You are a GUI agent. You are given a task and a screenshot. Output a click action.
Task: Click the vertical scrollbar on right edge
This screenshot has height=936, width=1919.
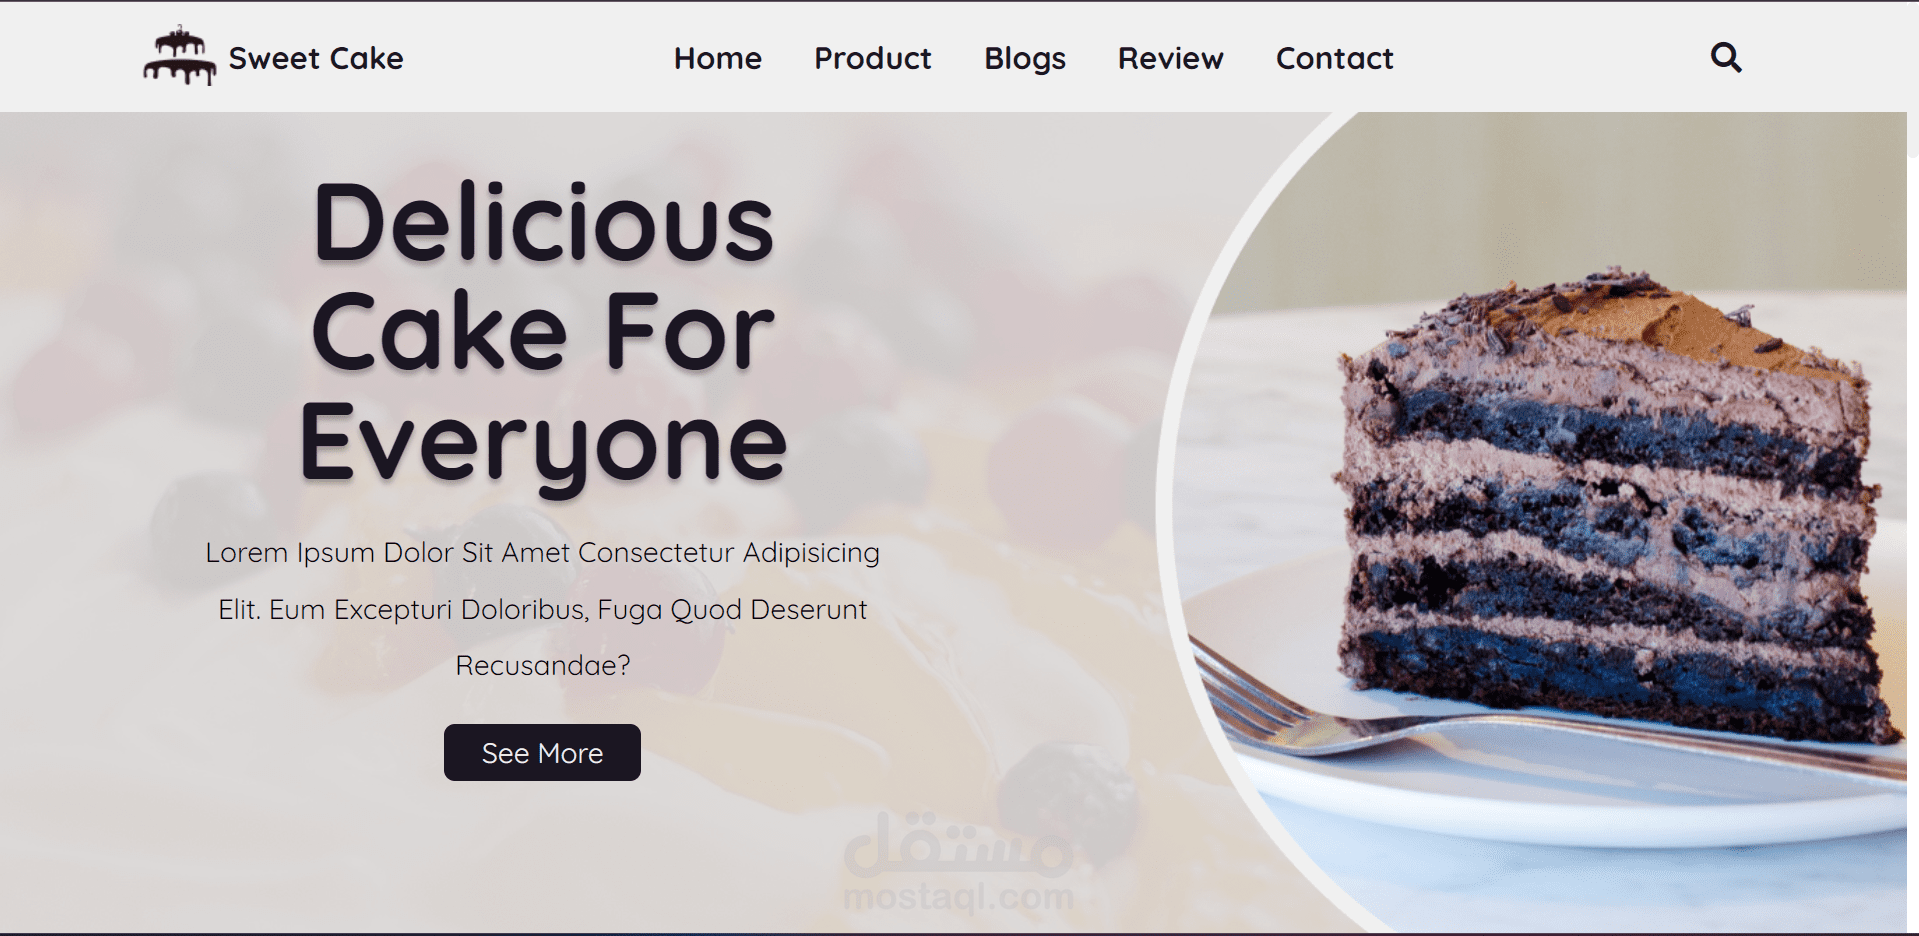1913,468
